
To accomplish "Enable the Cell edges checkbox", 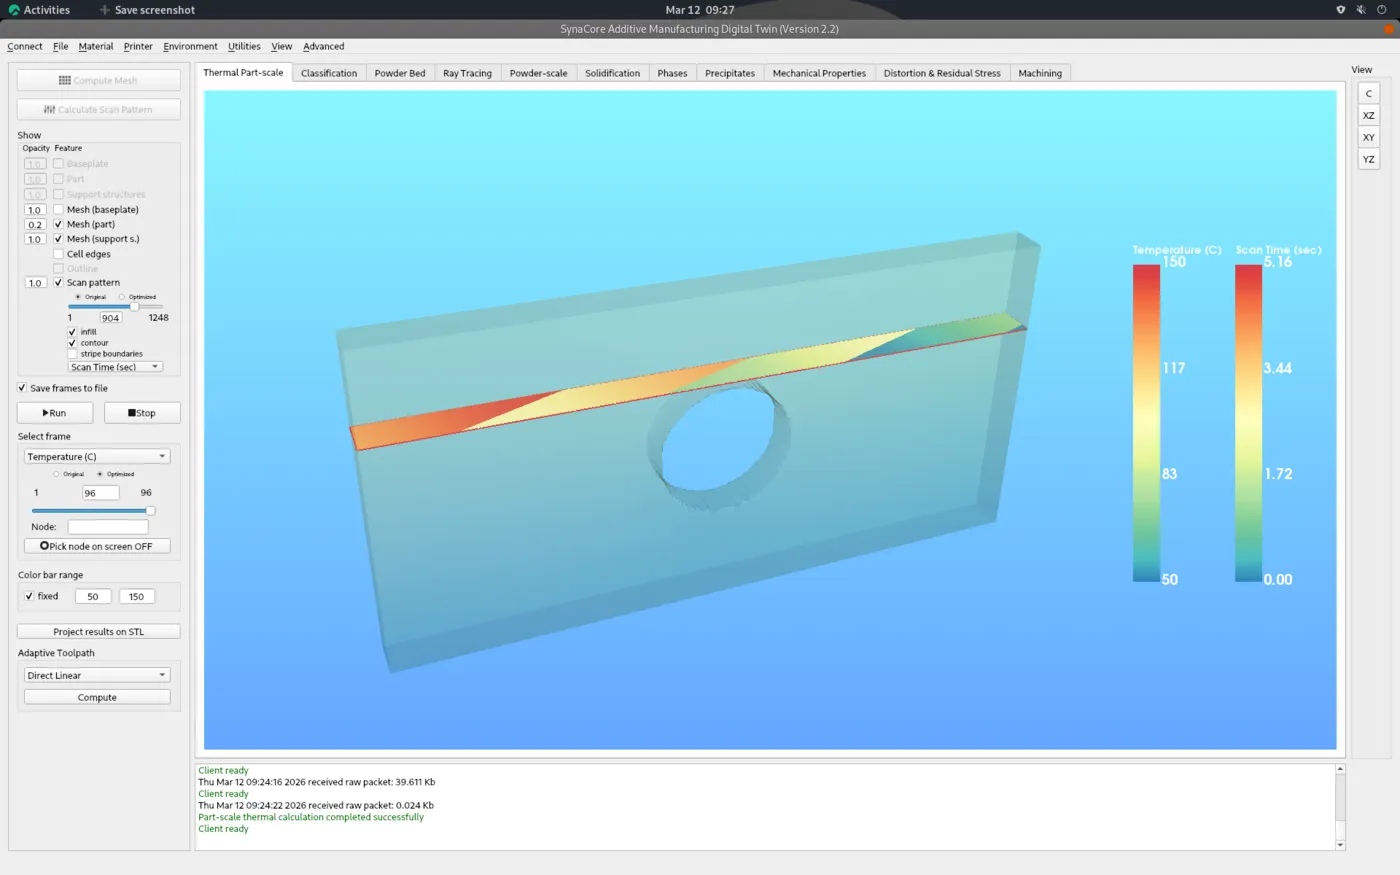I will 58,254.
